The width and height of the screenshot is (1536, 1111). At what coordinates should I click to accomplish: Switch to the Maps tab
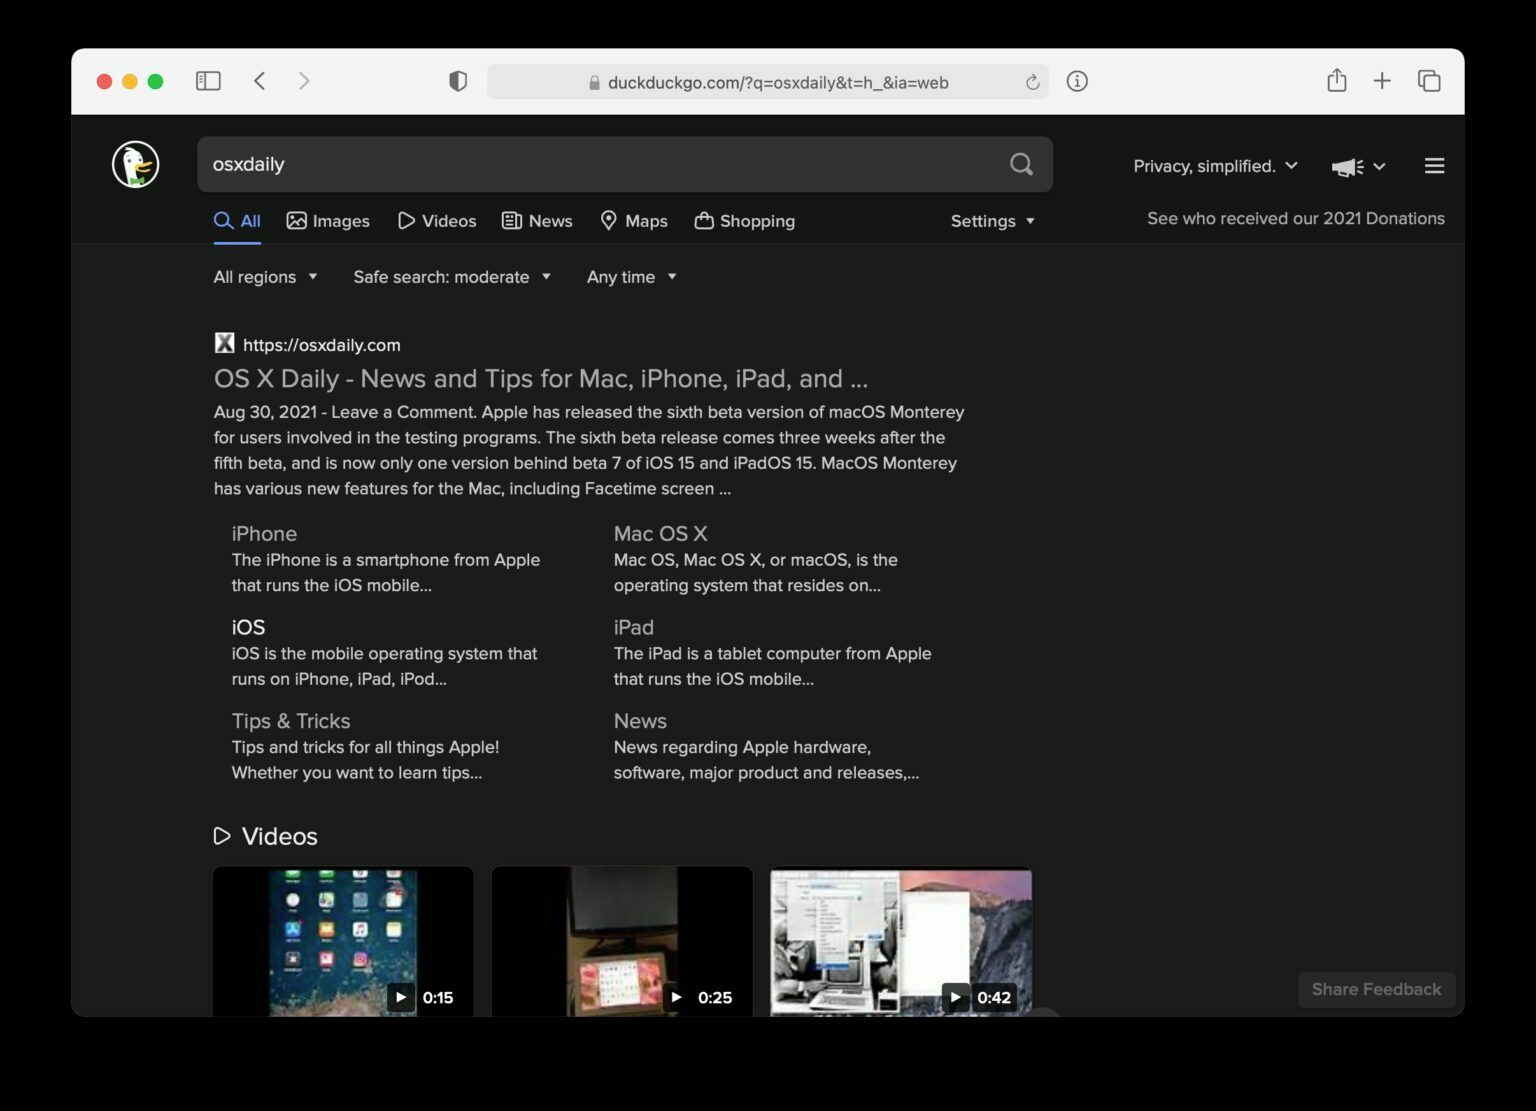(634, 221)
